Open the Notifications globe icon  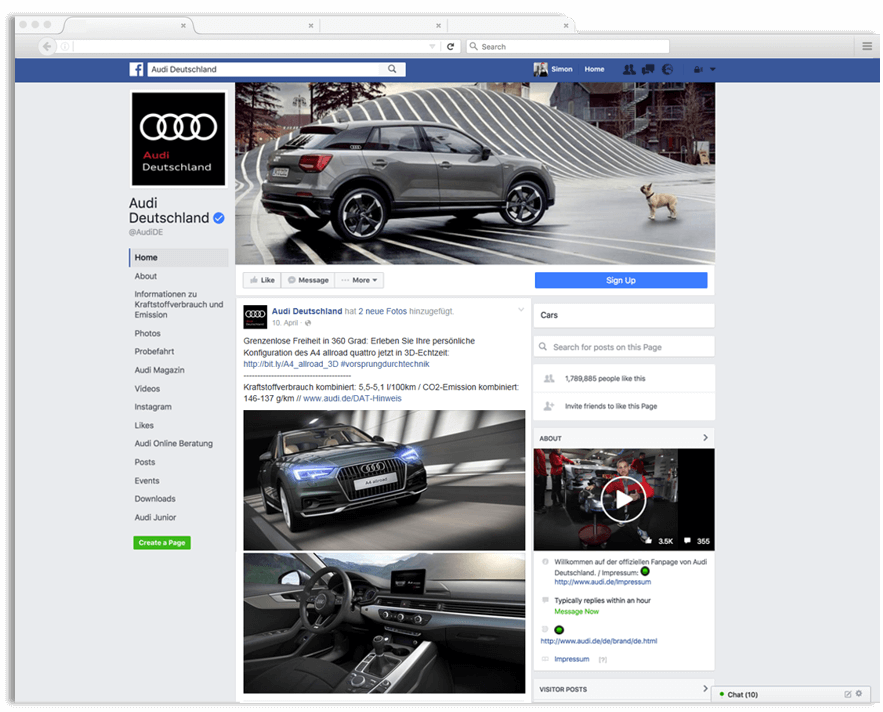(x=667, y=69)
